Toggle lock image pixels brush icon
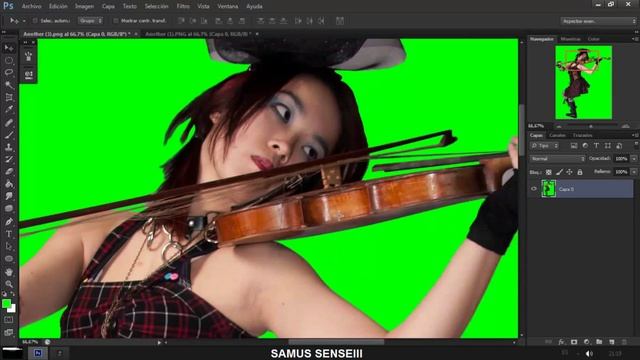640x360 pixels. pos(559,172)
